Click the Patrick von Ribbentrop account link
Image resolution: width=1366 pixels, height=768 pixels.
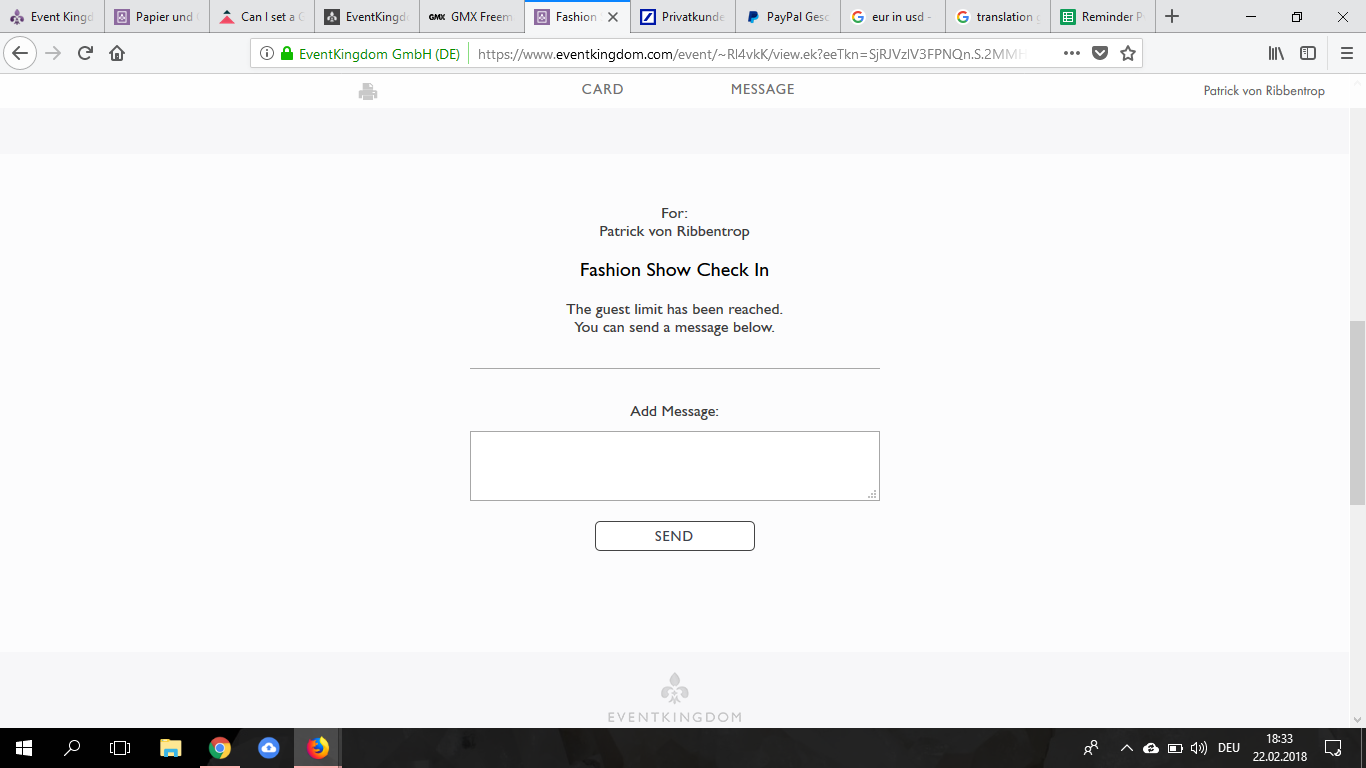[x=1263, y=91]
